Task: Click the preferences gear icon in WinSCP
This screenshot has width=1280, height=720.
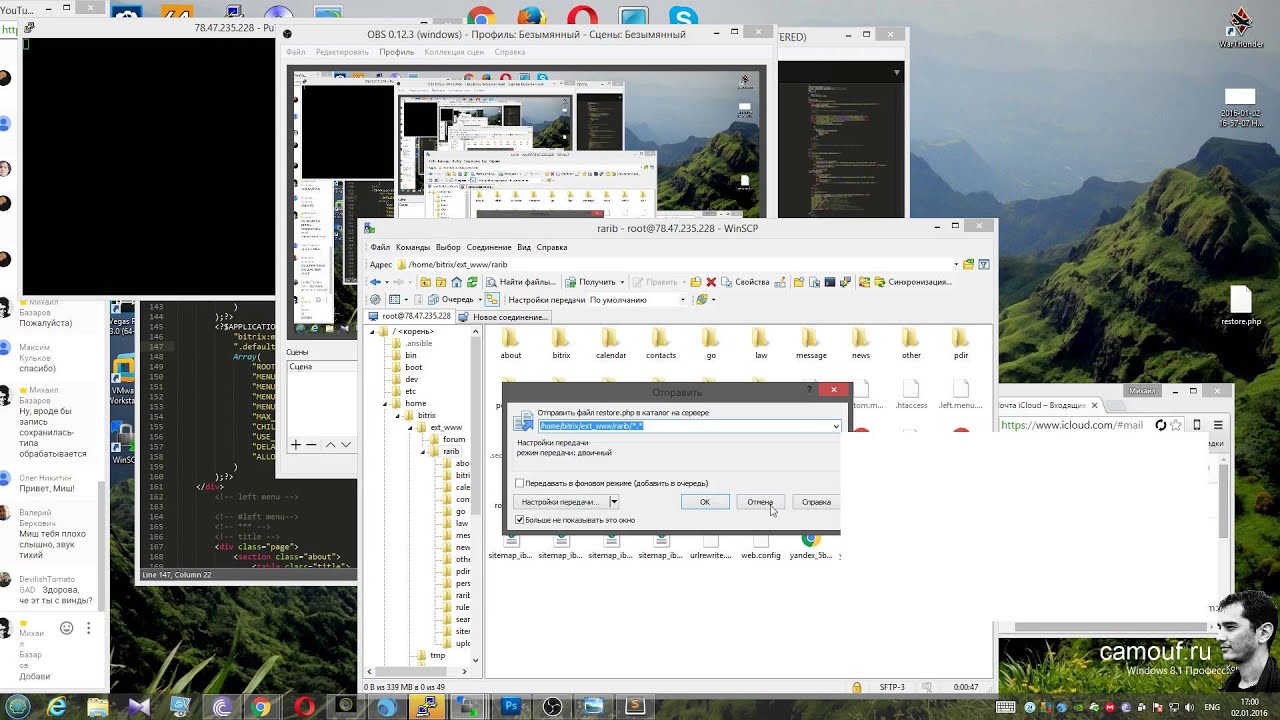Action: [x=375, y=299]
